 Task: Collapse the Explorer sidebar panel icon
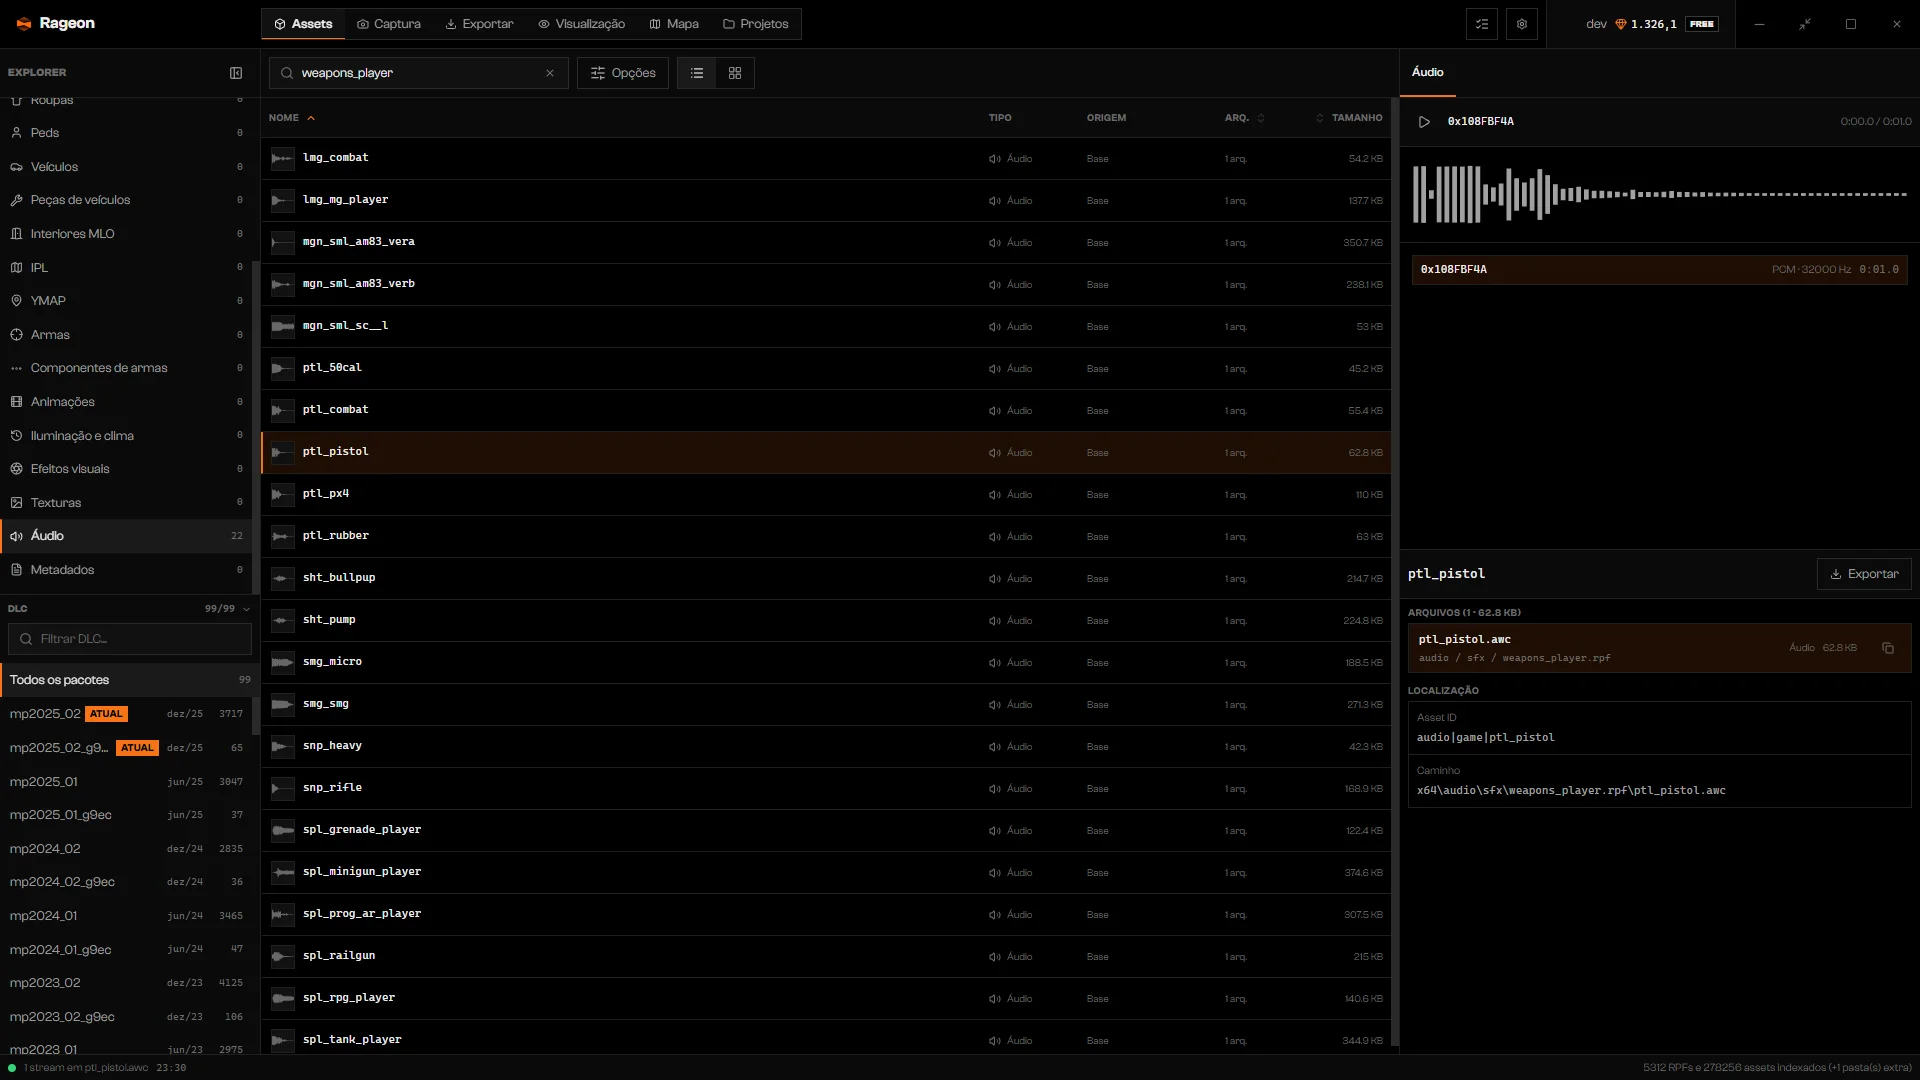pos(236,73)
